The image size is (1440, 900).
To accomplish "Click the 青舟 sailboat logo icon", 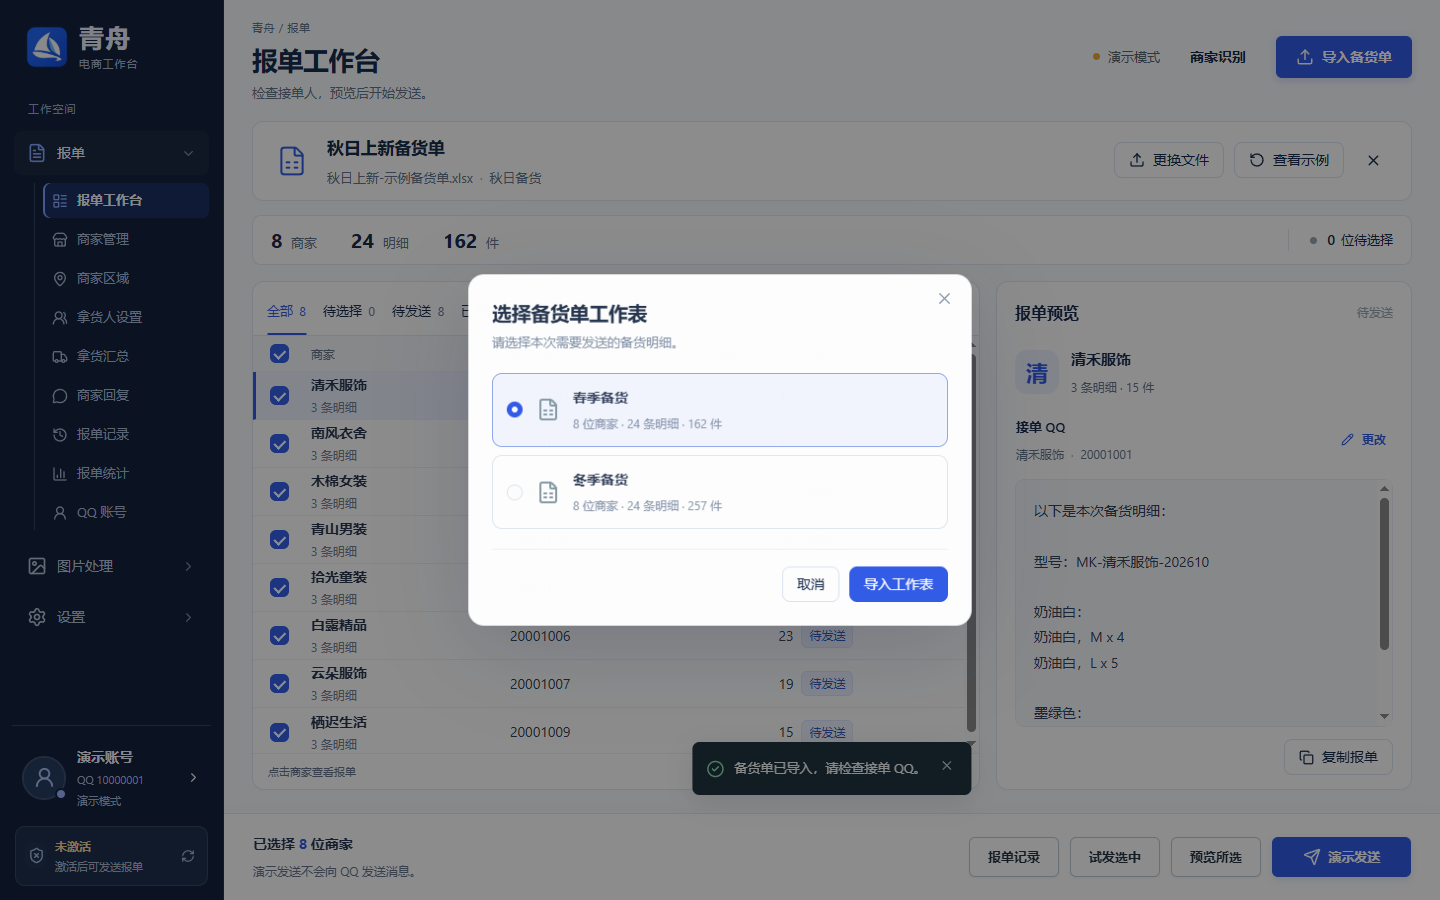I will (x=47, y=47).
